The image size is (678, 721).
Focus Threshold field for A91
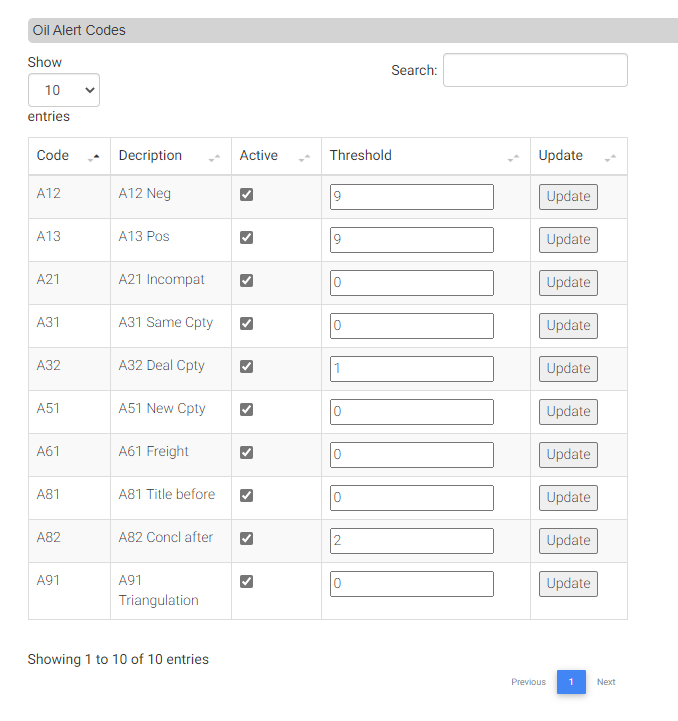coord(412,584)
